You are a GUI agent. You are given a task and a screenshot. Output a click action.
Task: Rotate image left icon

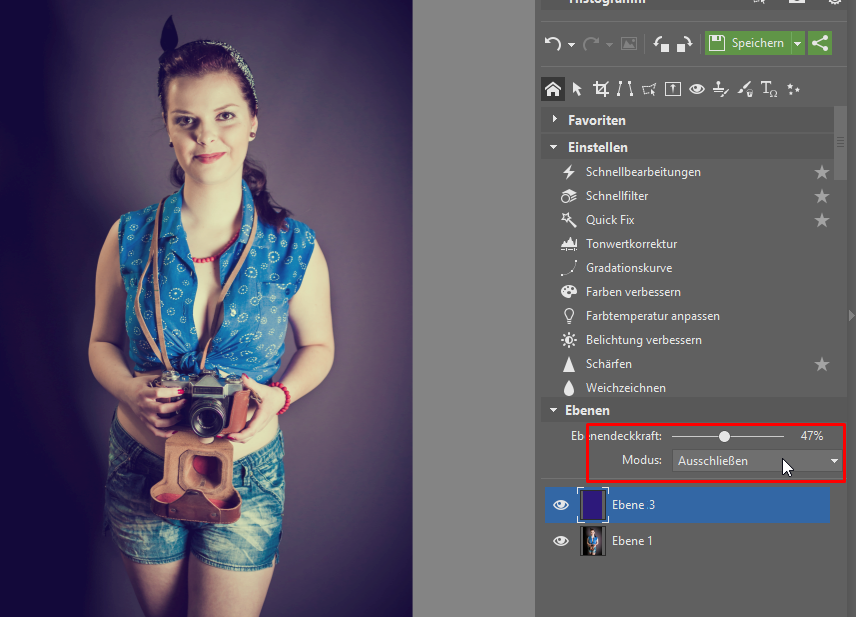(661, 43)
